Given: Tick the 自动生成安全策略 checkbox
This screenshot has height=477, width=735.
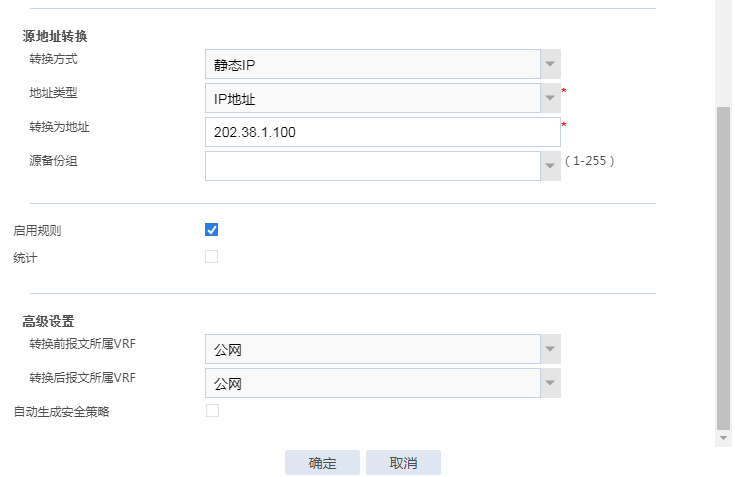Looking at the screenshot, I should coord(212,410).
